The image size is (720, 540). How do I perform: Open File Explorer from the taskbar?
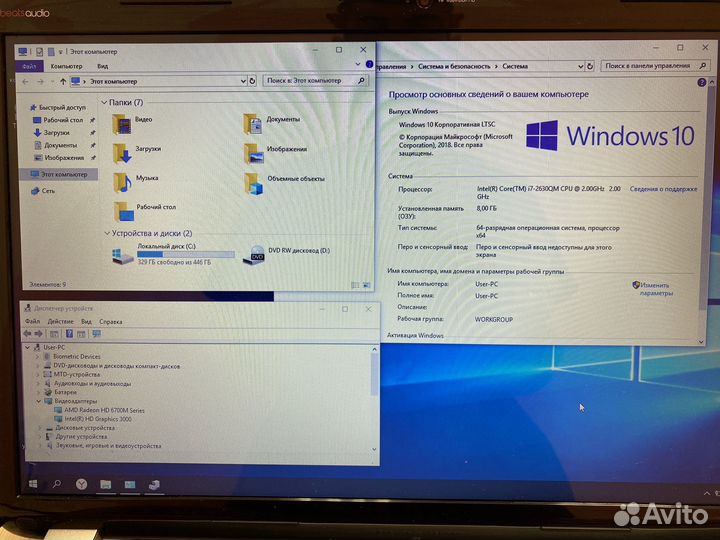106,484
